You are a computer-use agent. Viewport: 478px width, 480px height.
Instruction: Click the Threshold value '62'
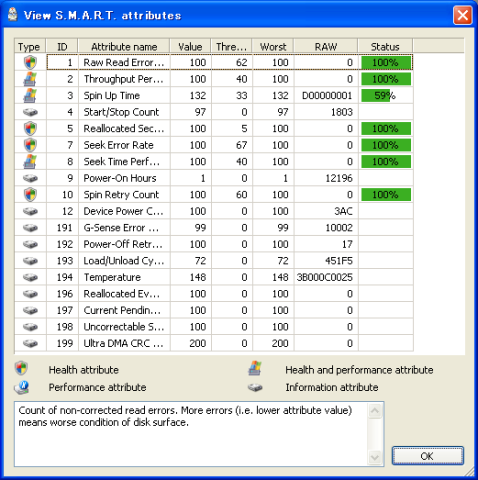pos(241,63)
